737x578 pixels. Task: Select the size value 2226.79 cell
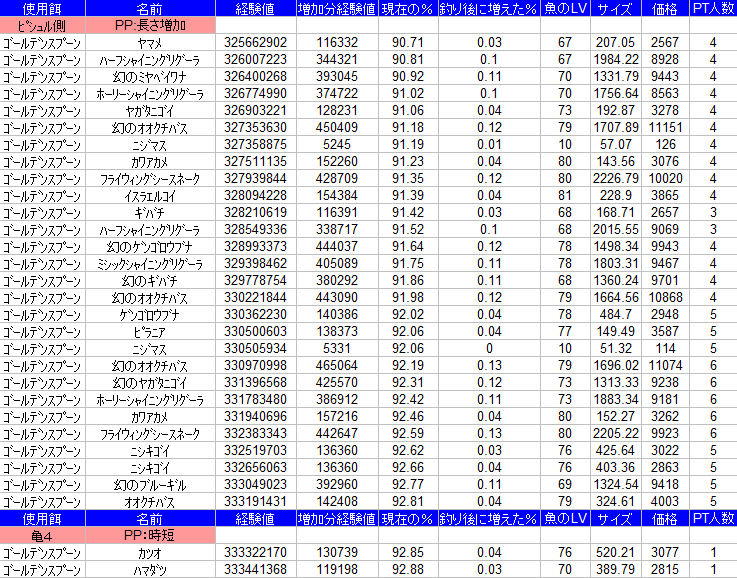coord(615,178)
